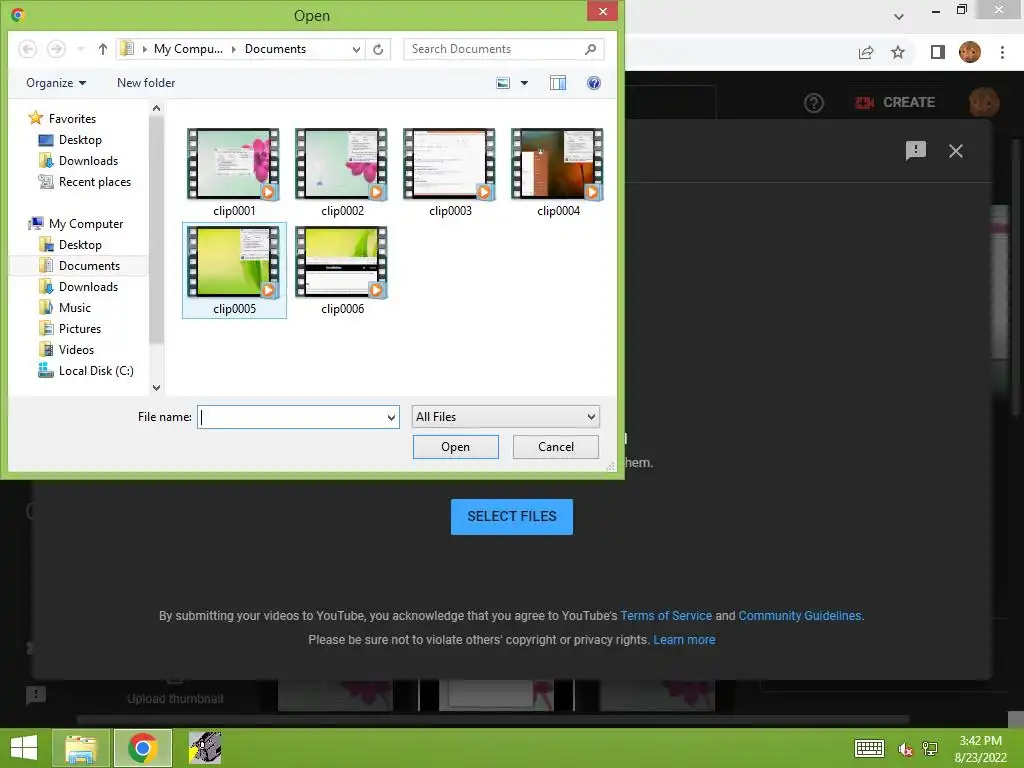1024x768 pixels.
Task: Close the YouTube upload dialog X
Action: 955,151
